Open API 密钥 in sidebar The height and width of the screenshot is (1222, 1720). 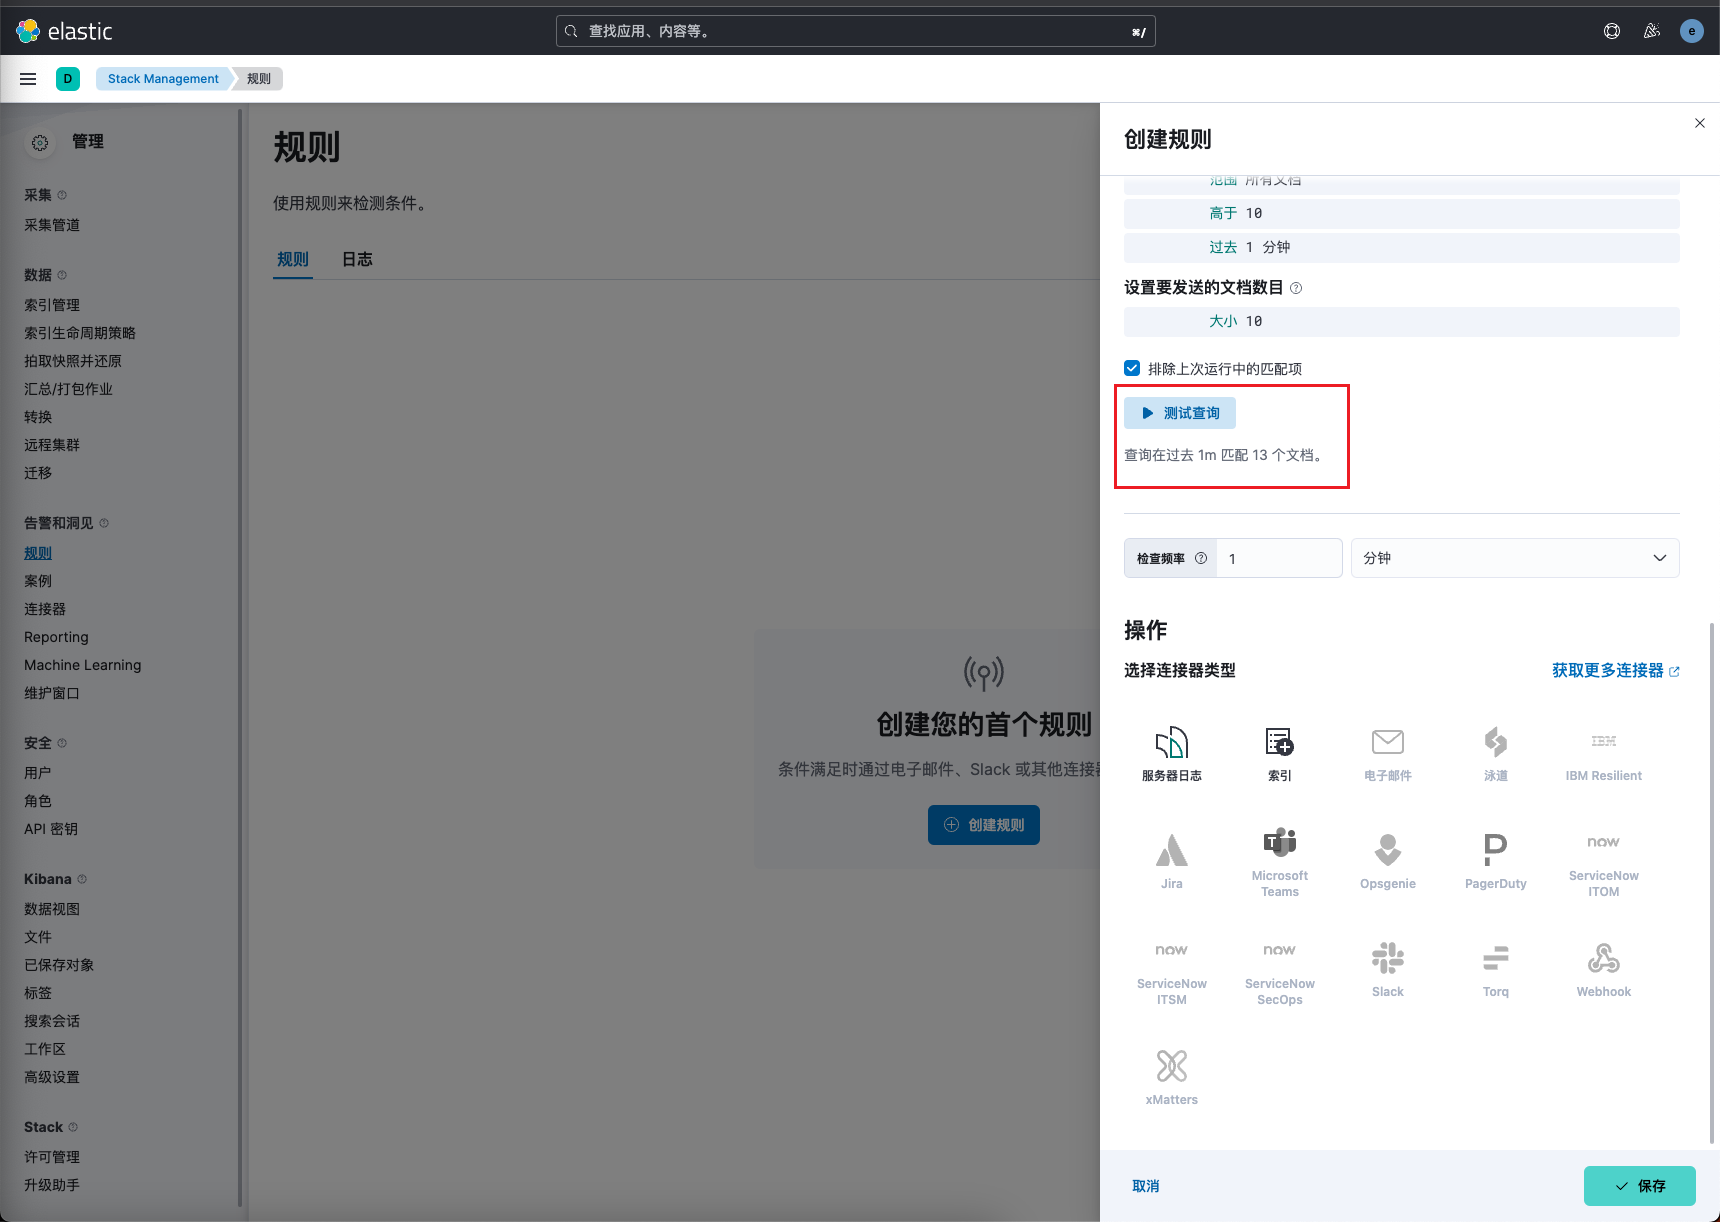point(51,829)
